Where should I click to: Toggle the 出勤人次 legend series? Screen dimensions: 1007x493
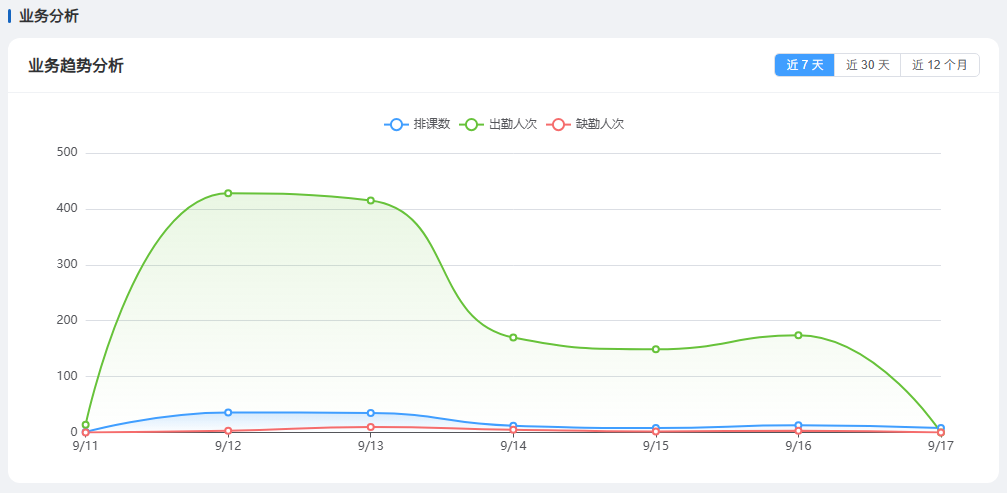498,125
